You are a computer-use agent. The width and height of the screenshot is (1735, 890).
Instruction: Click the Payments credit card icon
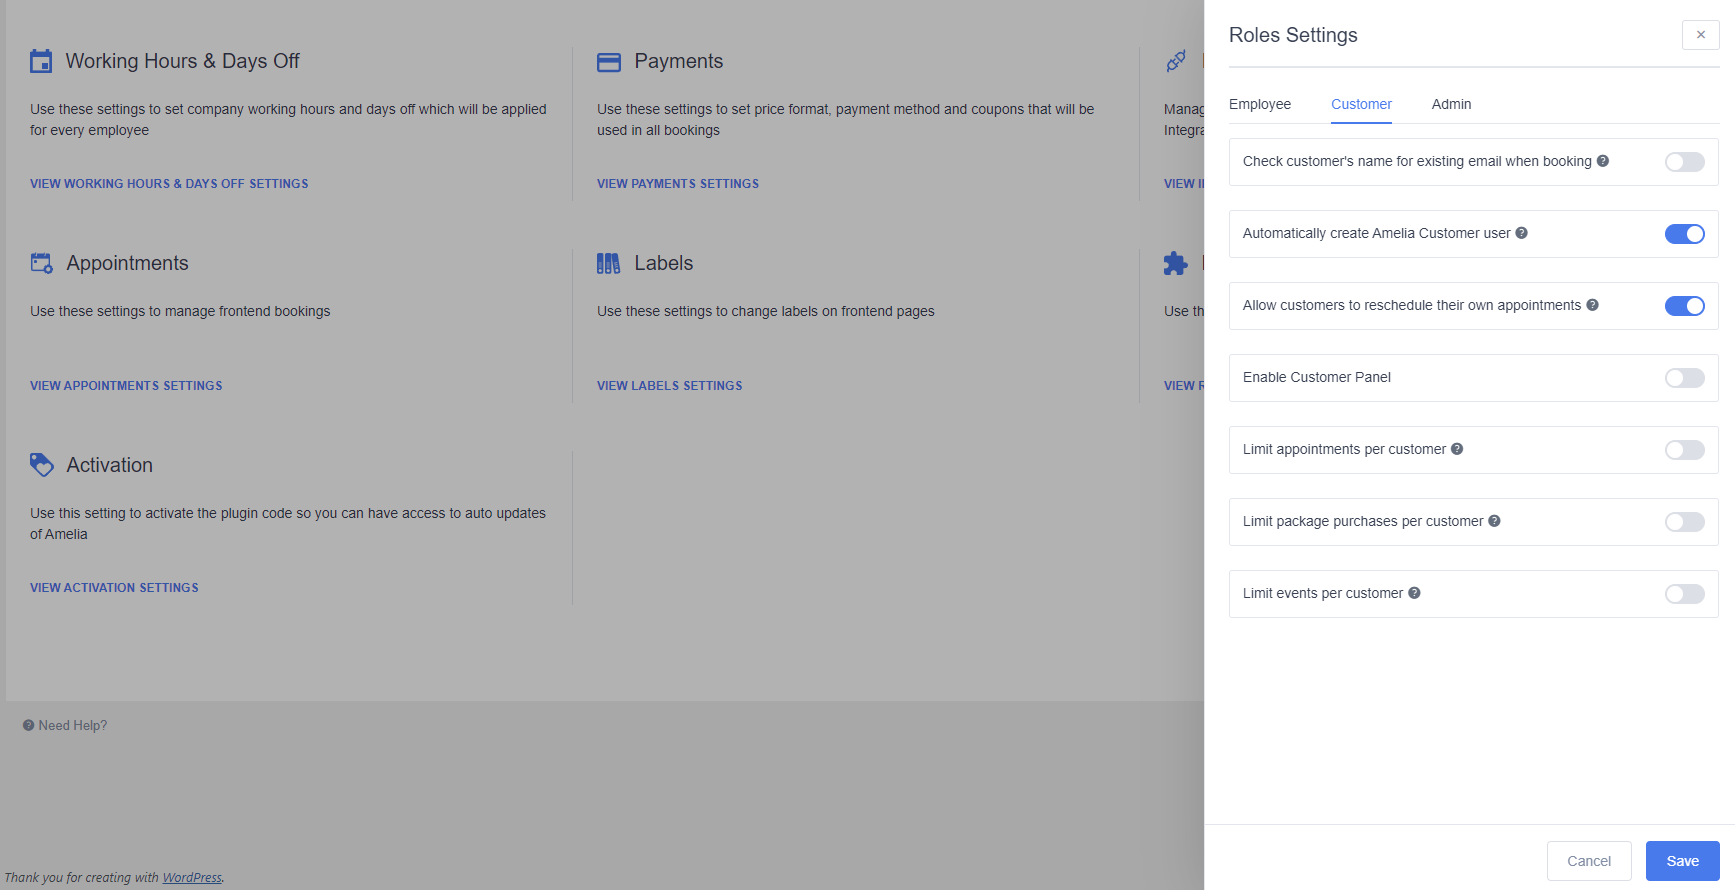pyautogui.click(x=609, y=62)
